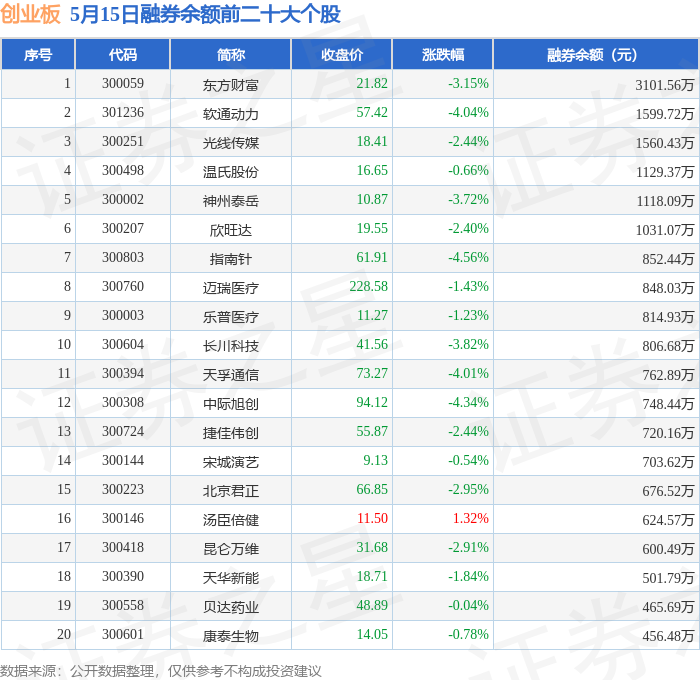
Task: Click stock code 301236
Action: click(x=123, y=113)
